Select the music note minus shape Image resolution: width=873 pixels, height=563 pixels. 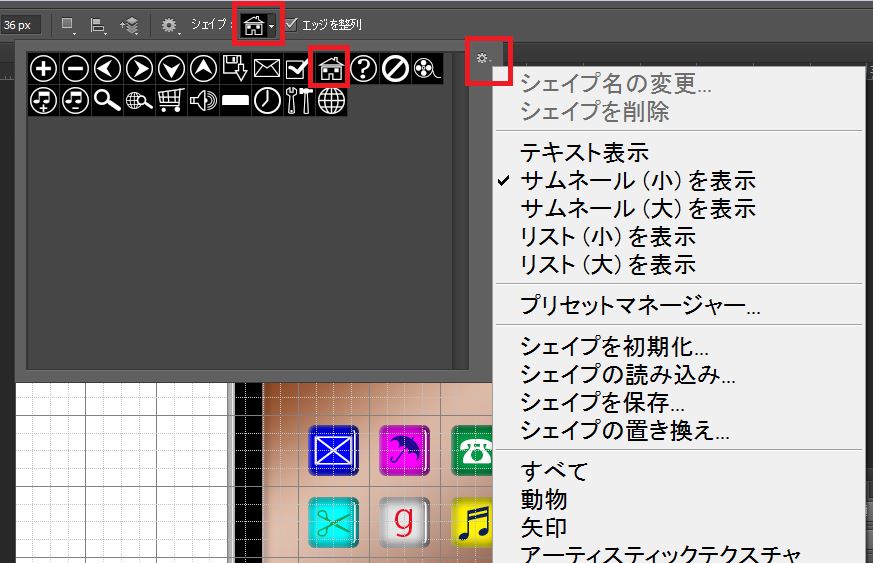click(76, 101)
